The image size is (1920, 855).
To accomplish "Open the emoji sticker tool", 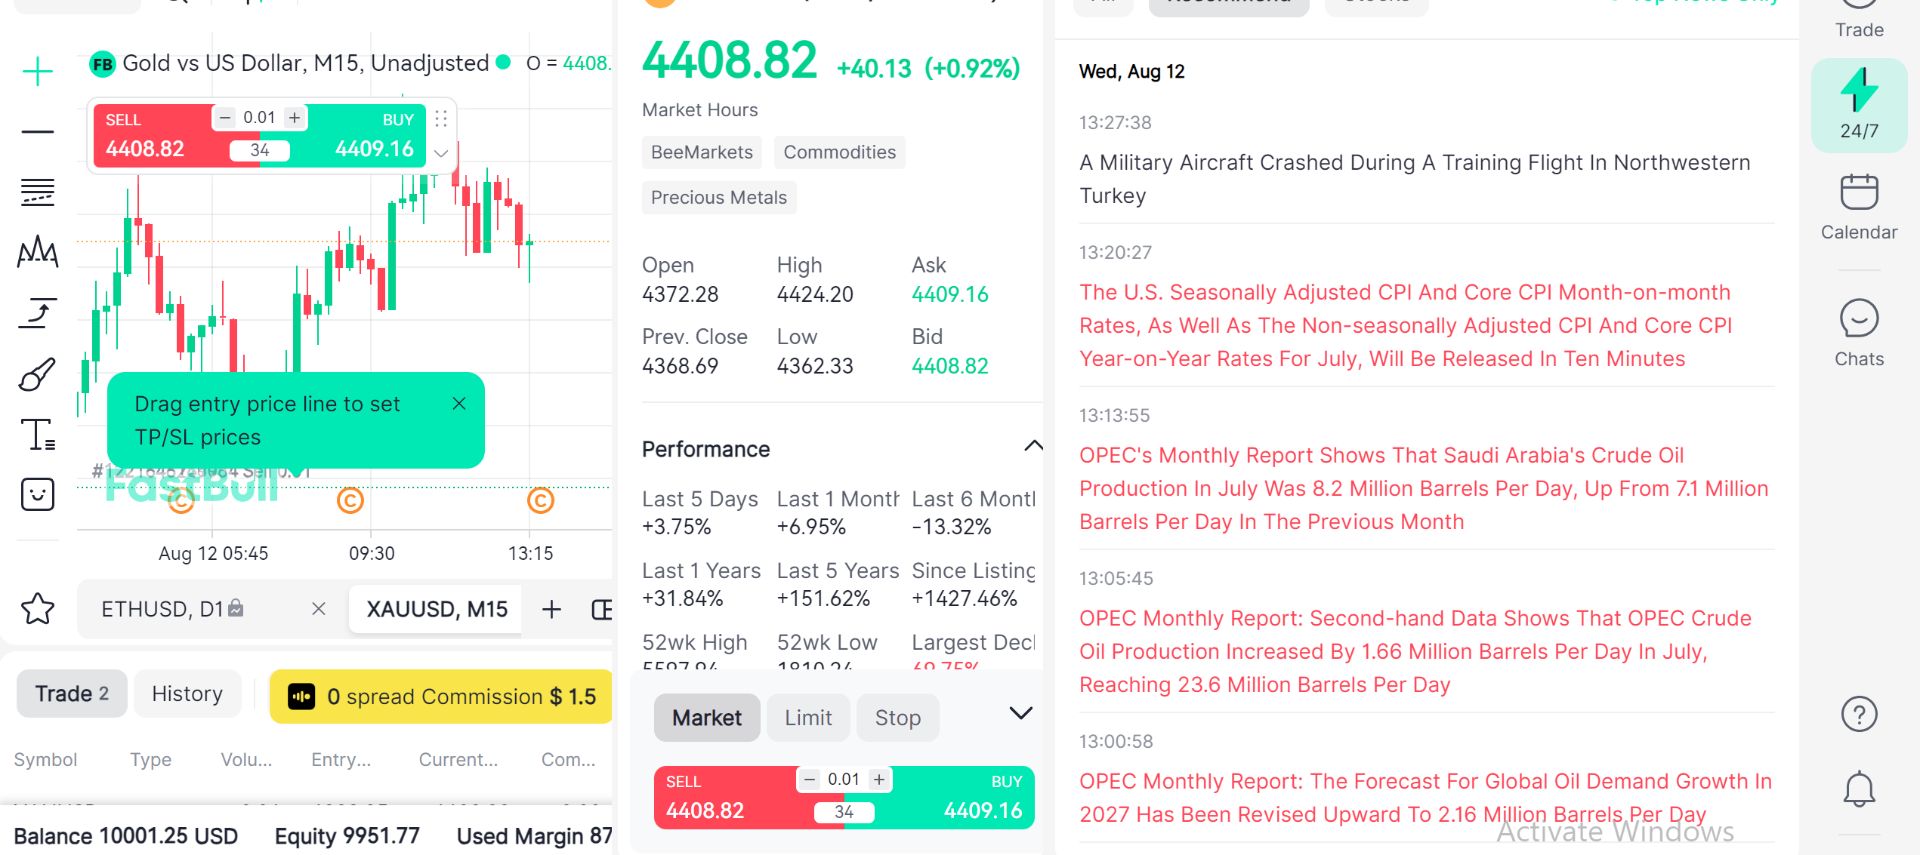I will (37, 494).
